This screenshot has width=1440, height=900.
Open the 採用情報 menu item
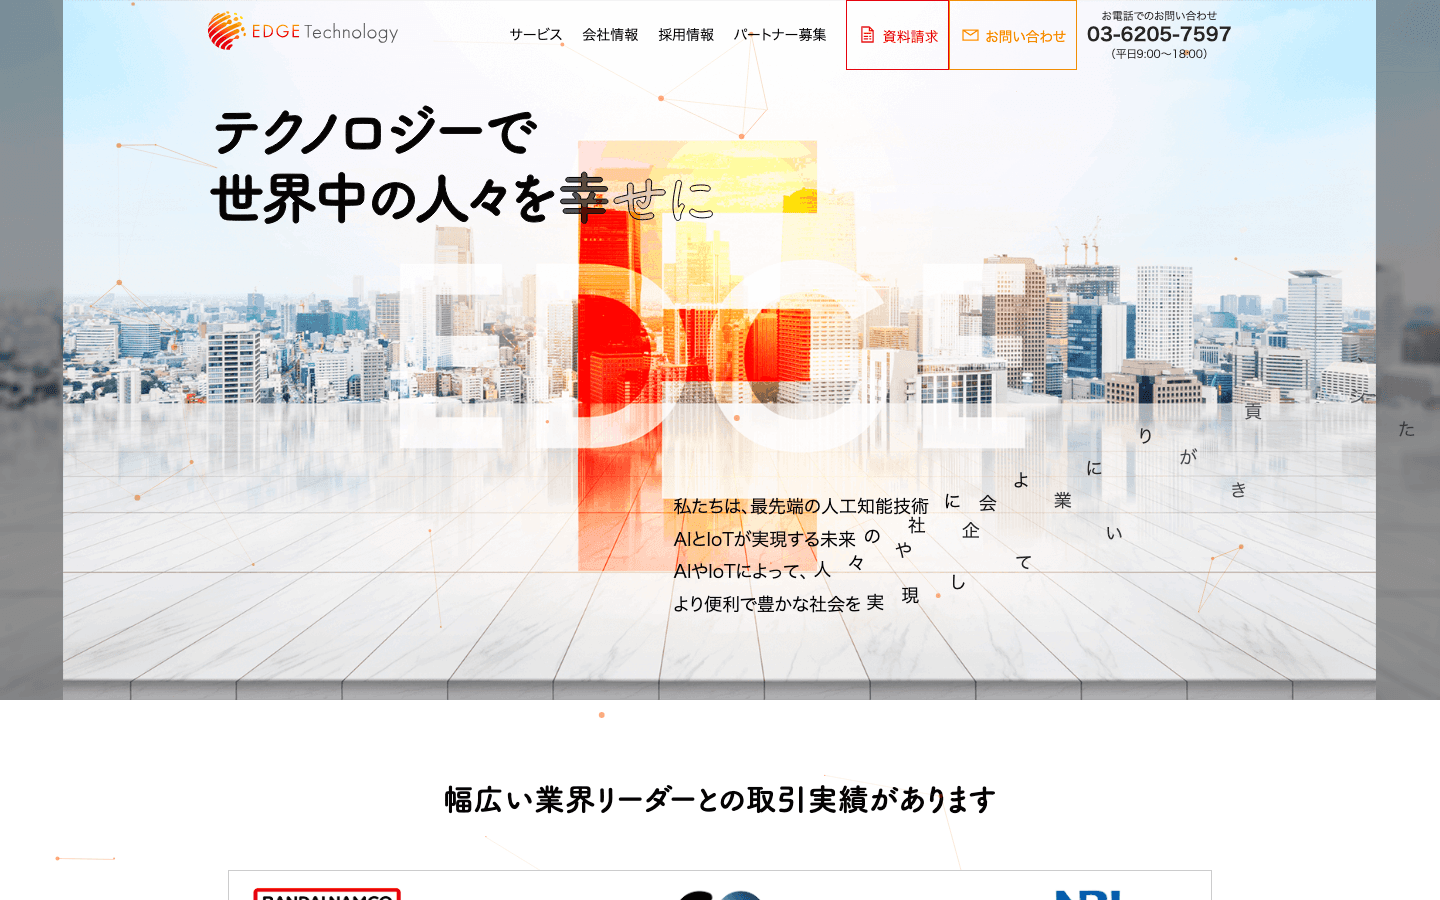(x=686, y=35)
